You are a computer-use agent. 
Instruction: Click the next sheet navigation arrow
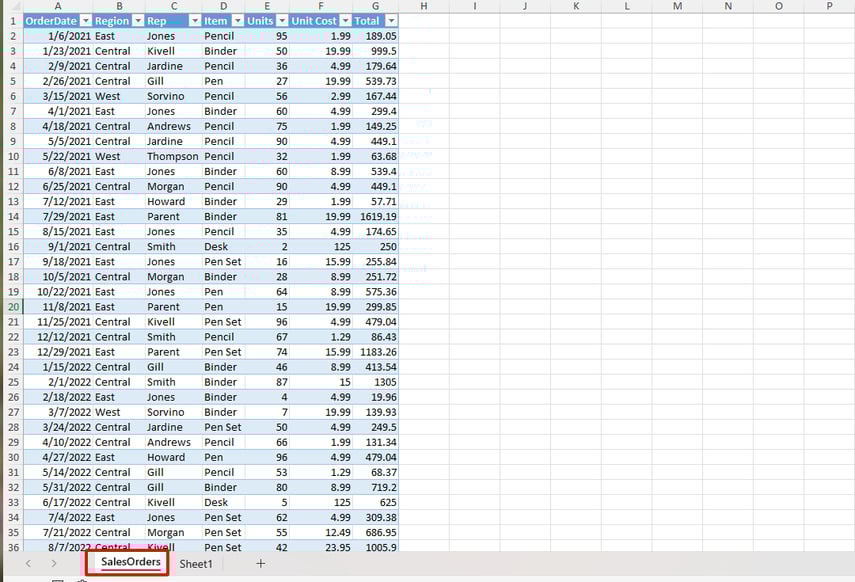tap(53, 563)
